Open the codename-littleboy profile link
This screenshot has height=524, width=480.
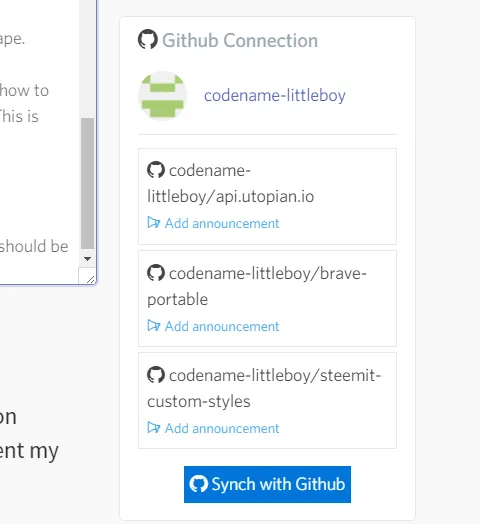pyautogui.click(x=275, y=96)
